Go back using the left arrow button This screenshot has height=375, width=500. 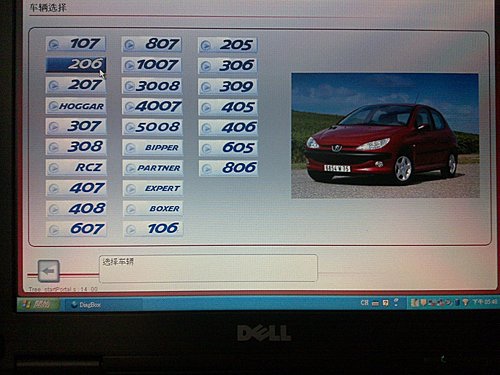pyautogui.click(x=49, y=271)
